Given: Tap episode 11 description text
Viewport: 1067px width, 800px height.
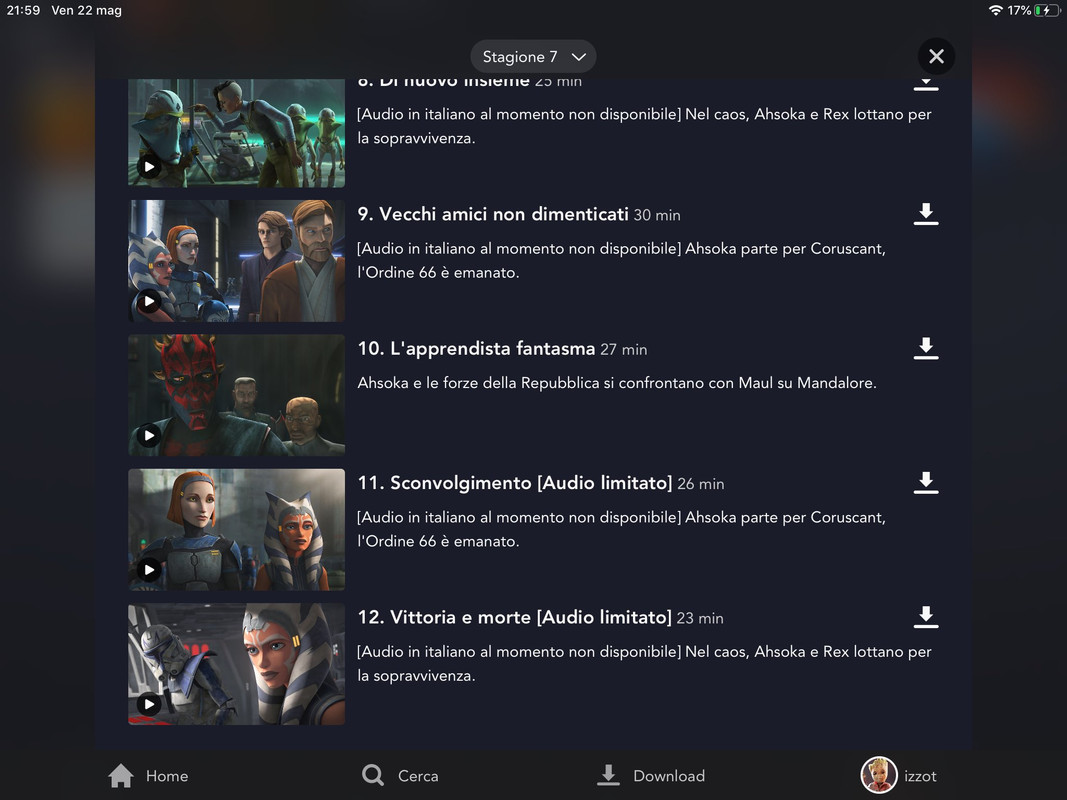Looking at the screenshot, I should (x=621, y=529).
